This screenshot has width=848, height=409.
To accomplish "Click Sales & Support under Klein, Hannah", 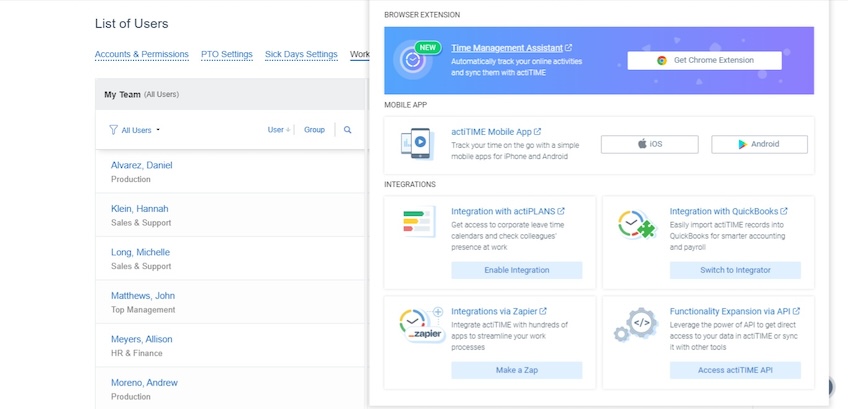I will 141,223.
